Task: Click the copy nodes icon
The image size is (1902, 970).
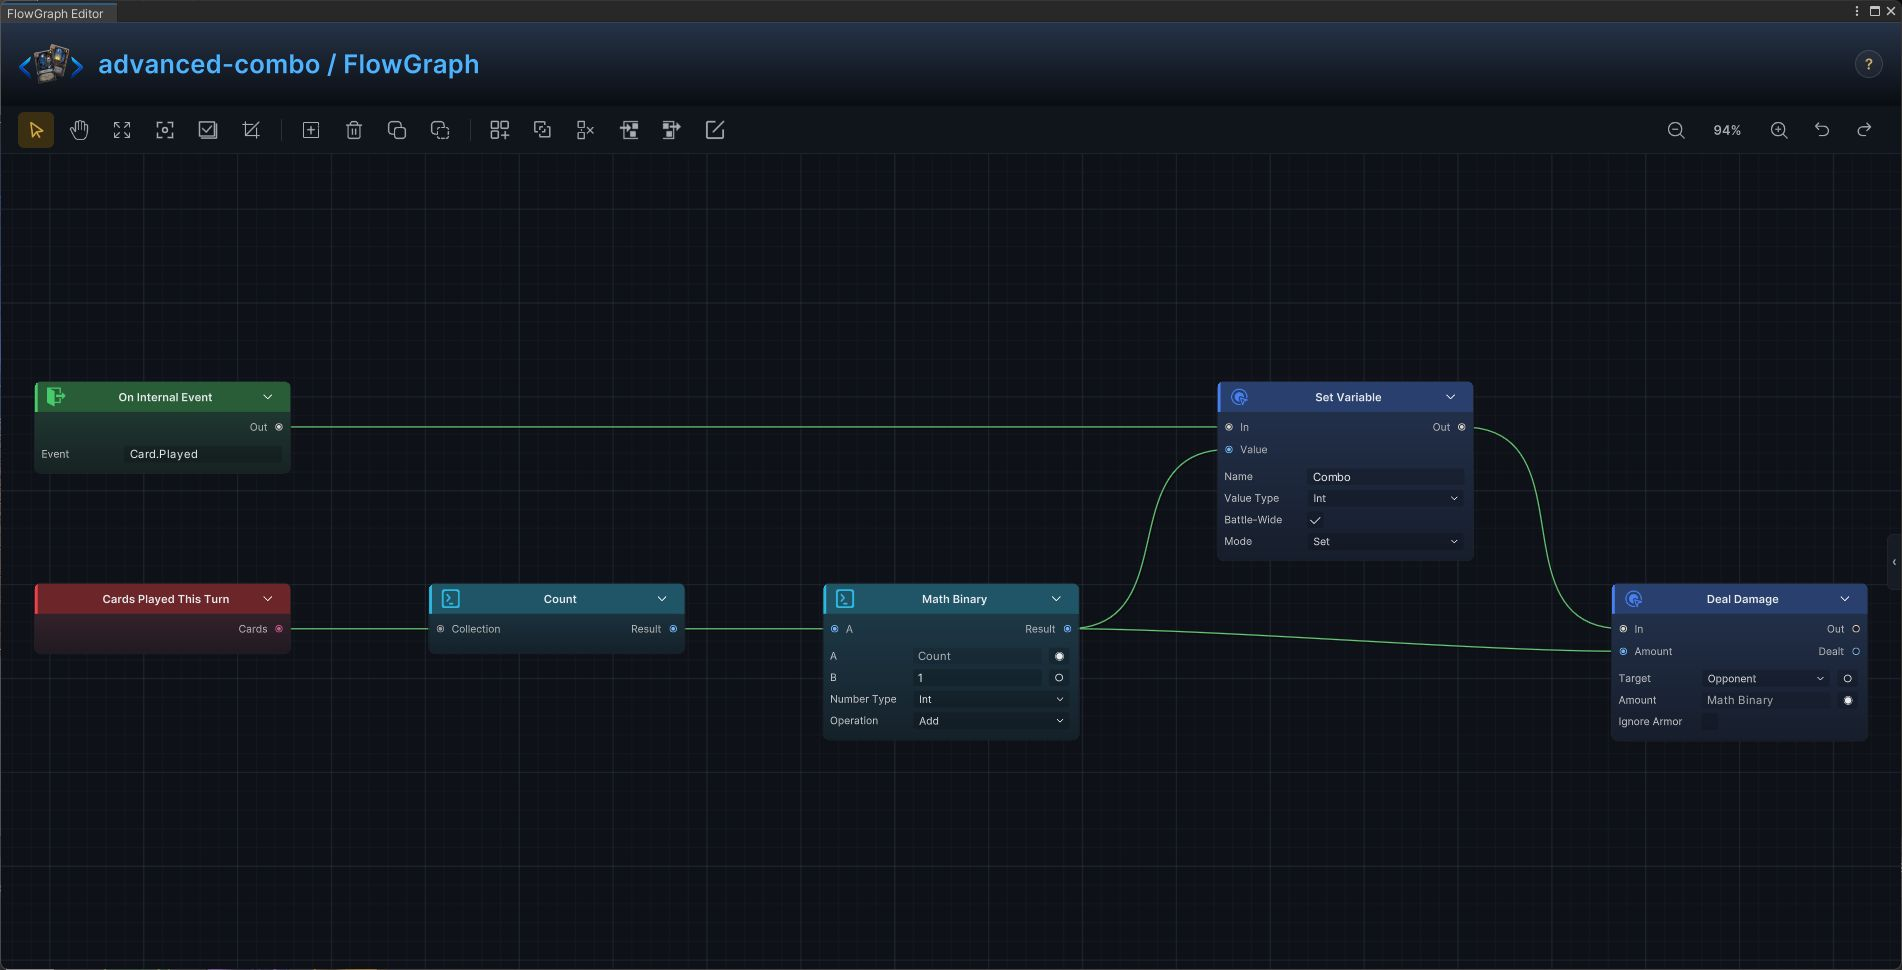Action: (x=397, y=130)
